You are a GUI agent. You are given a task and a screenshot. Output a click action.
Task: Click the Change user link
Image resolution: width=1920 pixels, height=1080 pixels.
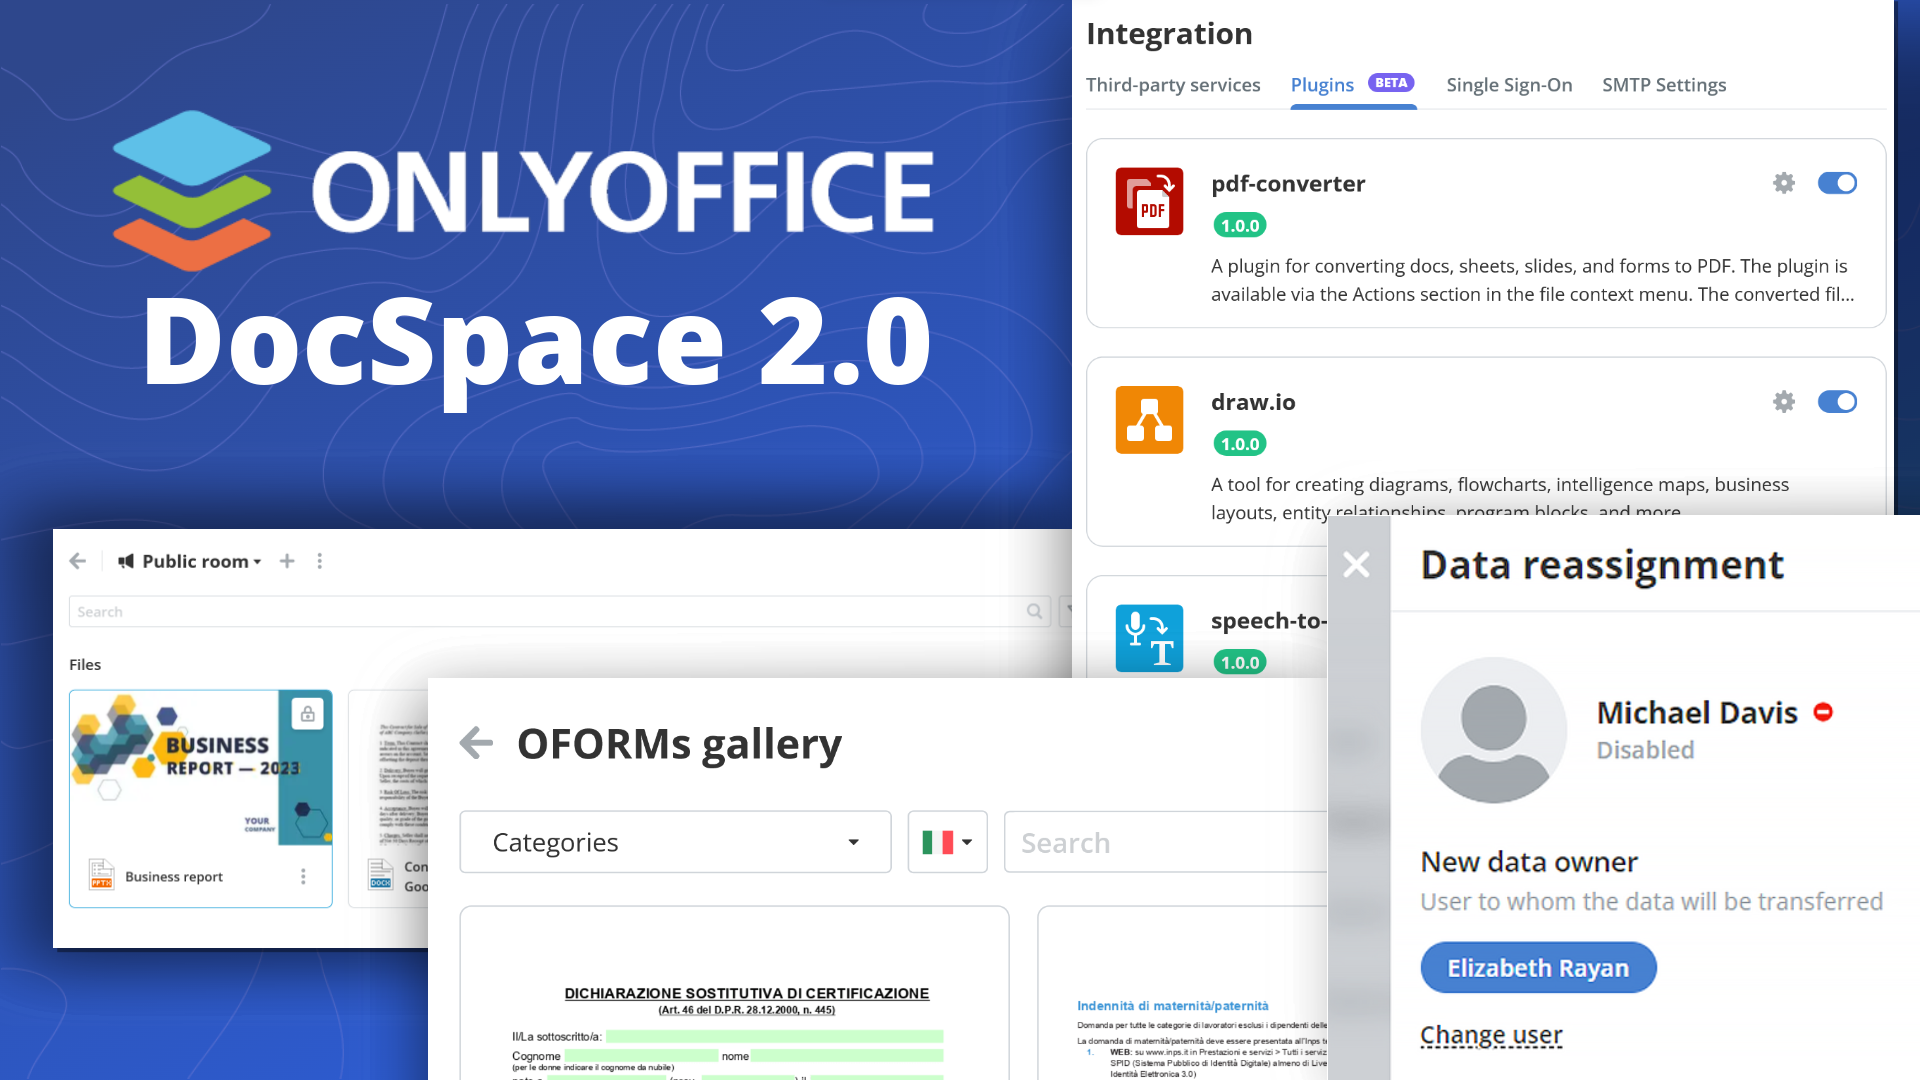[1491, 1035]
